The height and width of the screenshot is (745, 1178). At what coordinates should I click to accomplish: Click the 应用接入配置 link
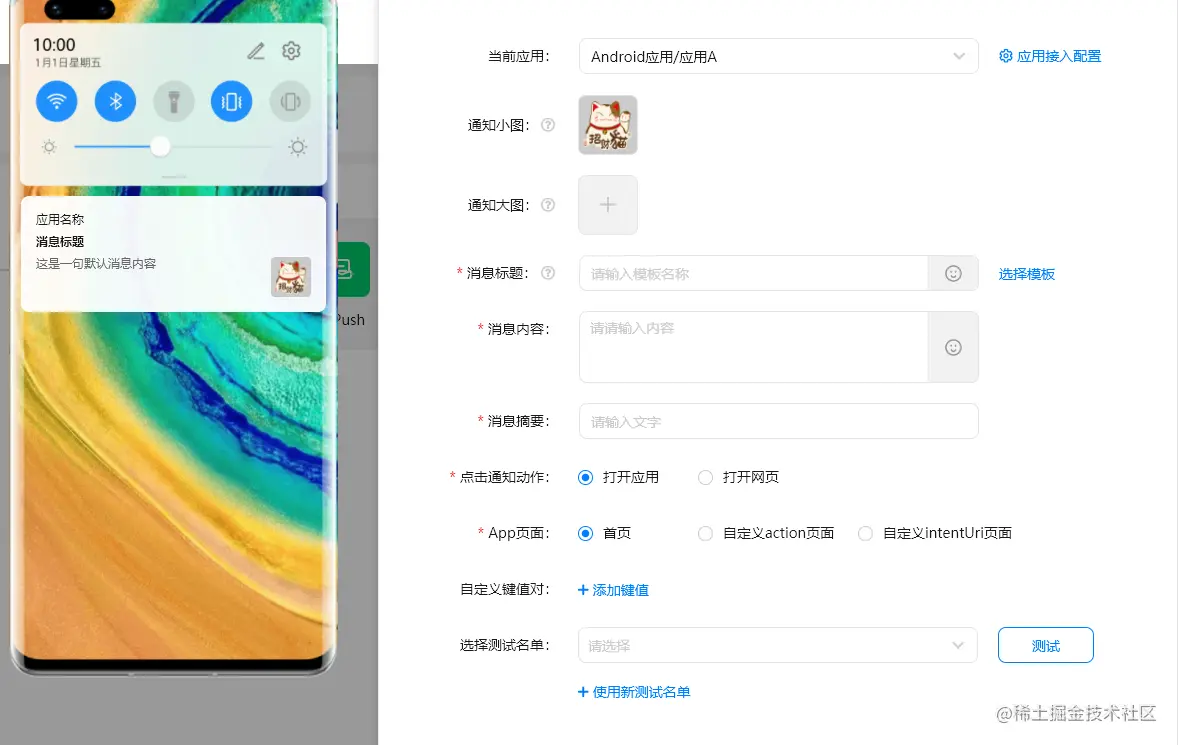coord(1059,56)
